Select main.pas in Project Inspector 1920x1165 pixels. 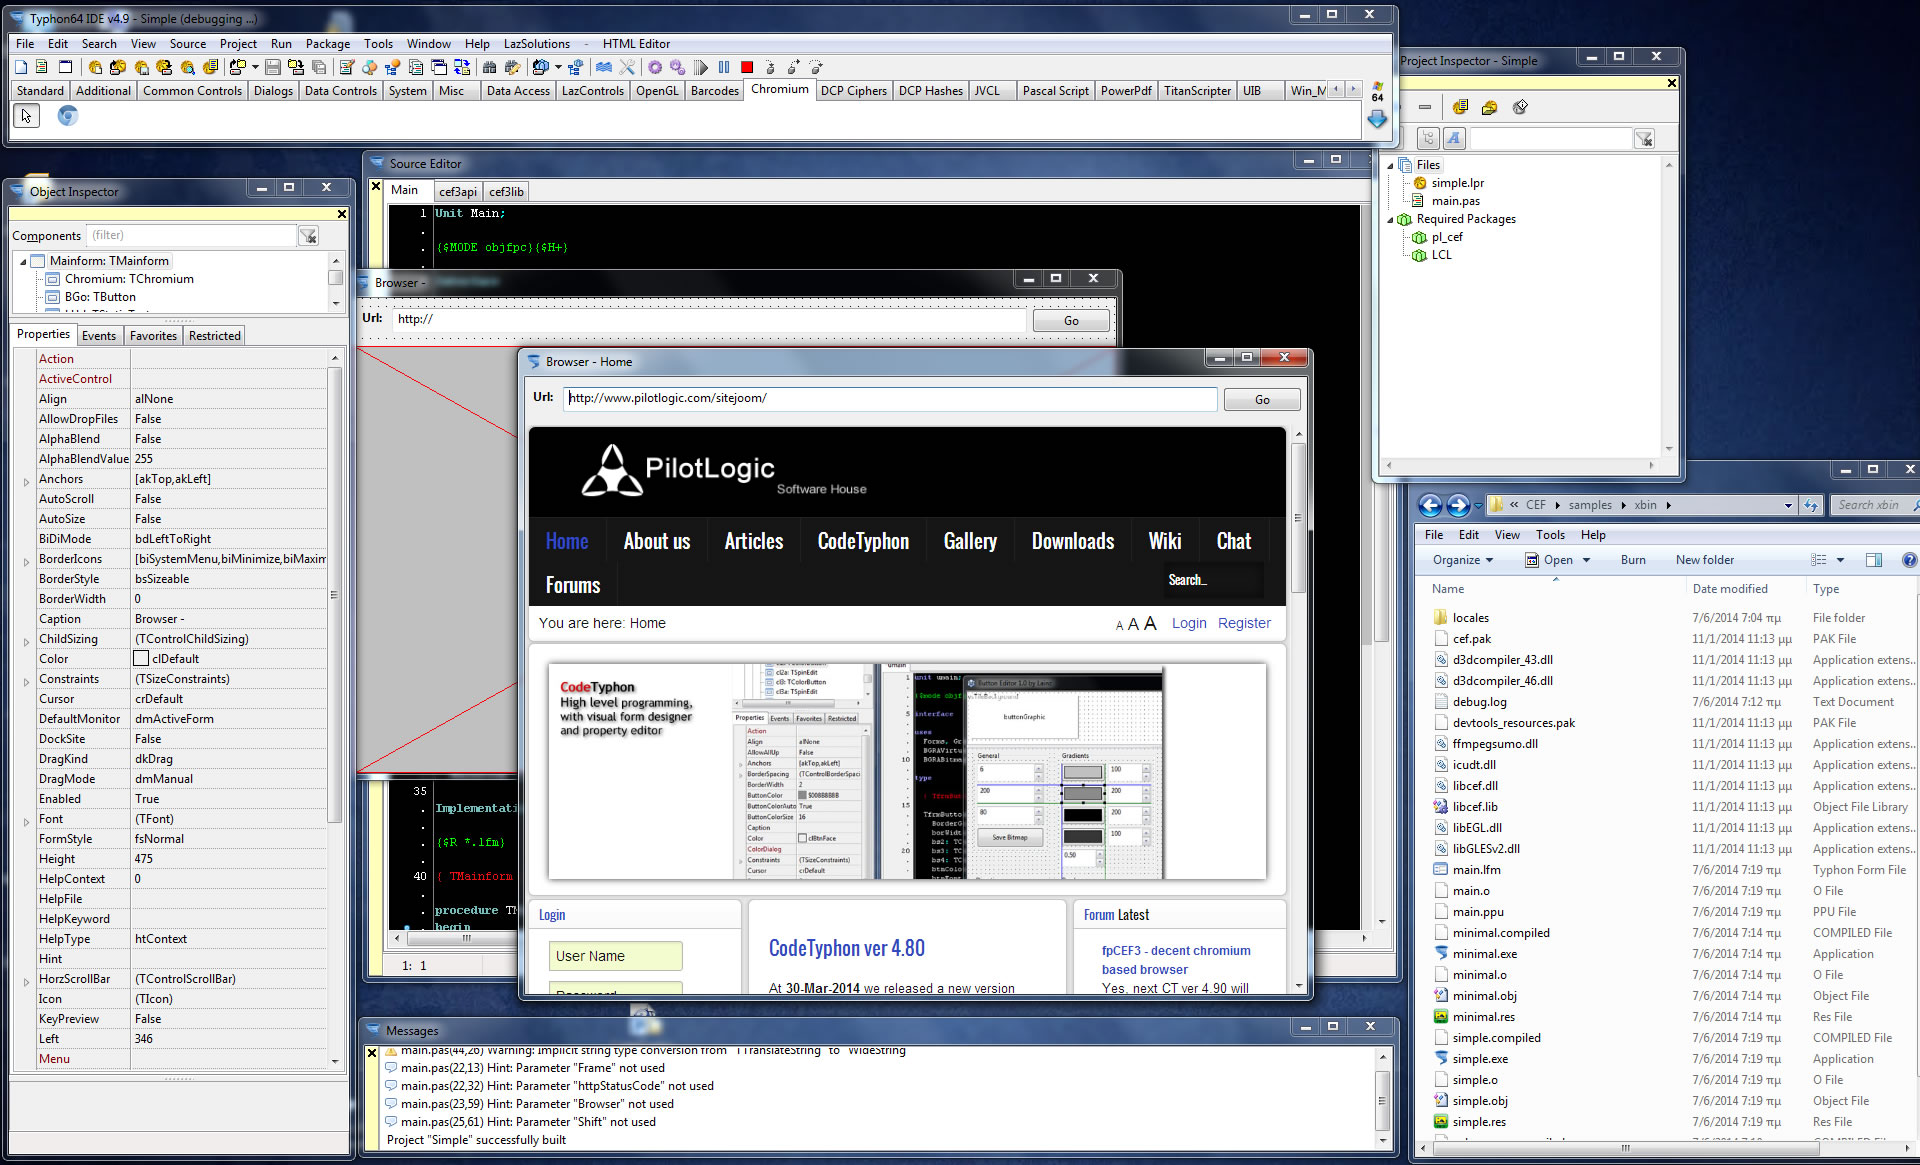[x=1455, y=201]
